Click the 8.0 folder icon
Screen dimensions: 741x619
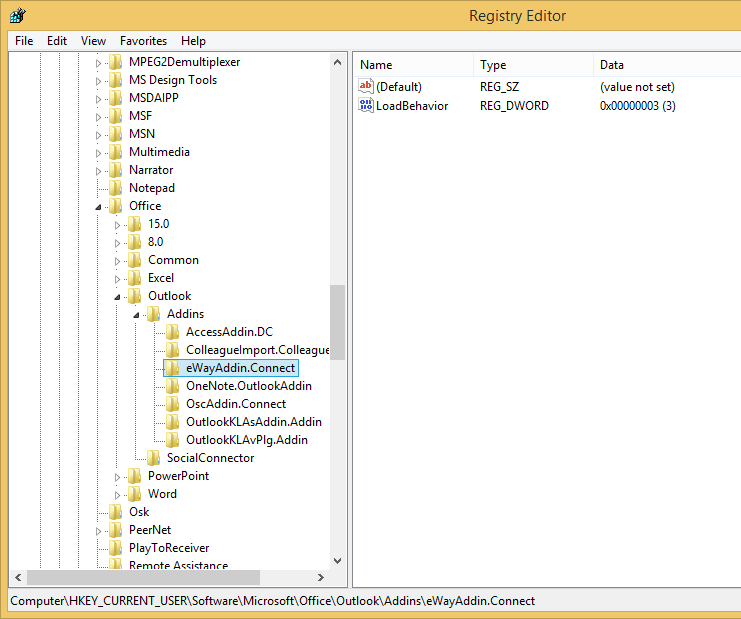click(x=135, y=242)
